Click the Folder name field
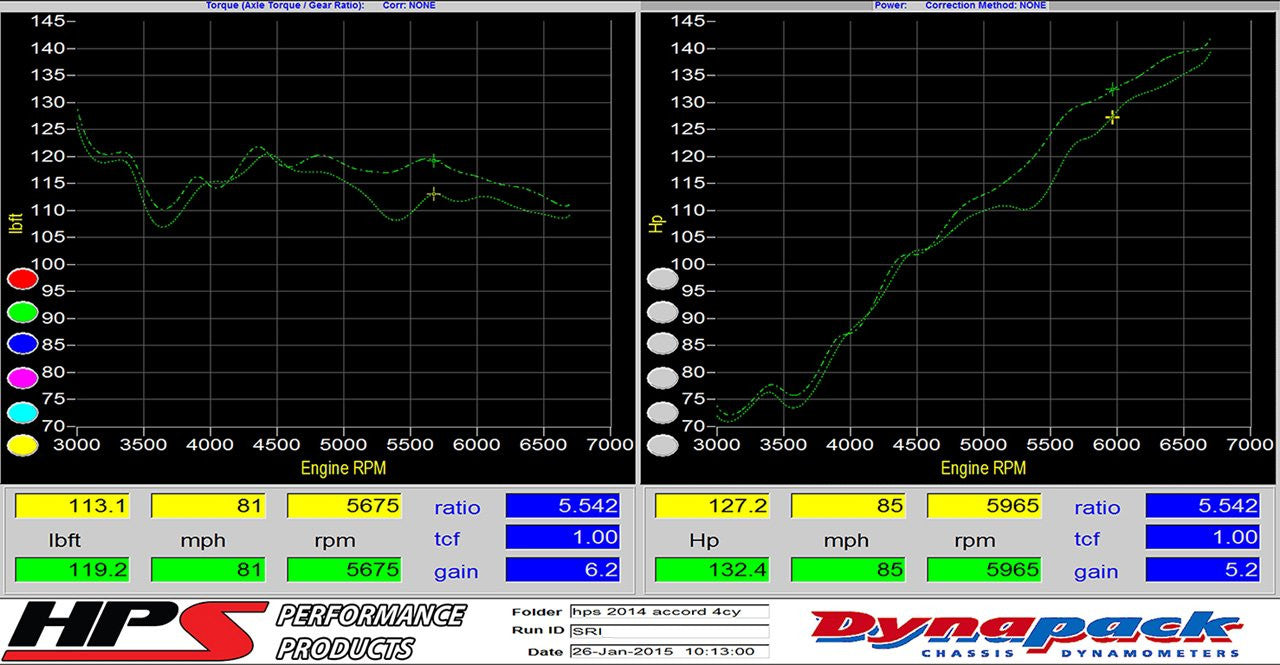Screen dimensions: 1280x665 [x=668, y=612]
